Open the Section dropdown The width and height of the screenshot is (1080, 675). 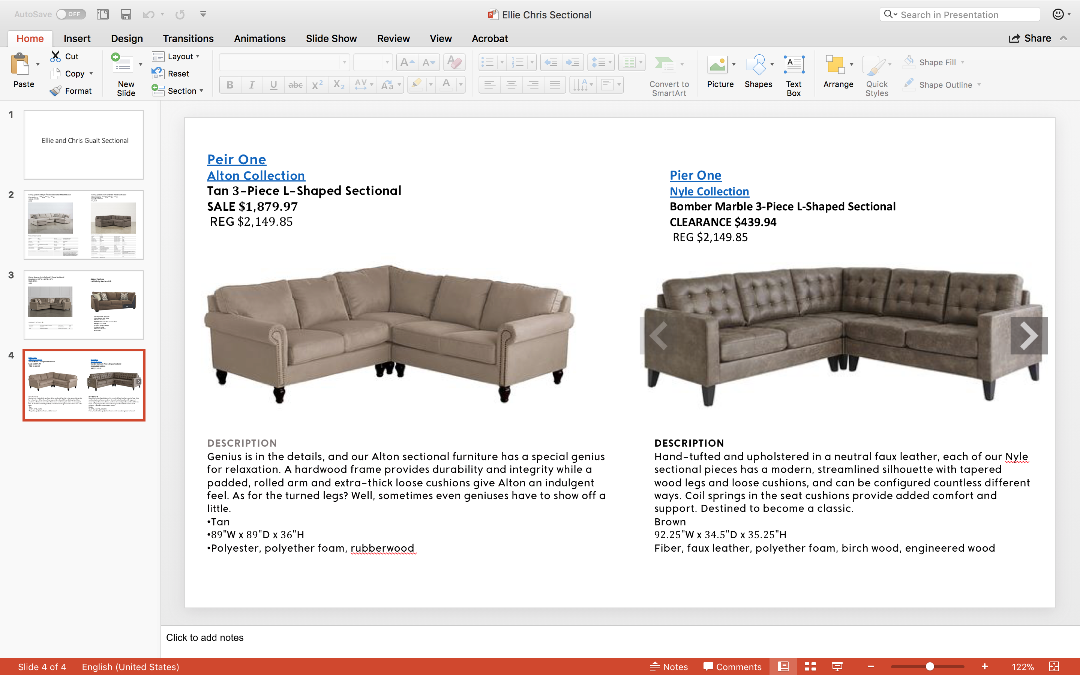[x=178, y=90]
